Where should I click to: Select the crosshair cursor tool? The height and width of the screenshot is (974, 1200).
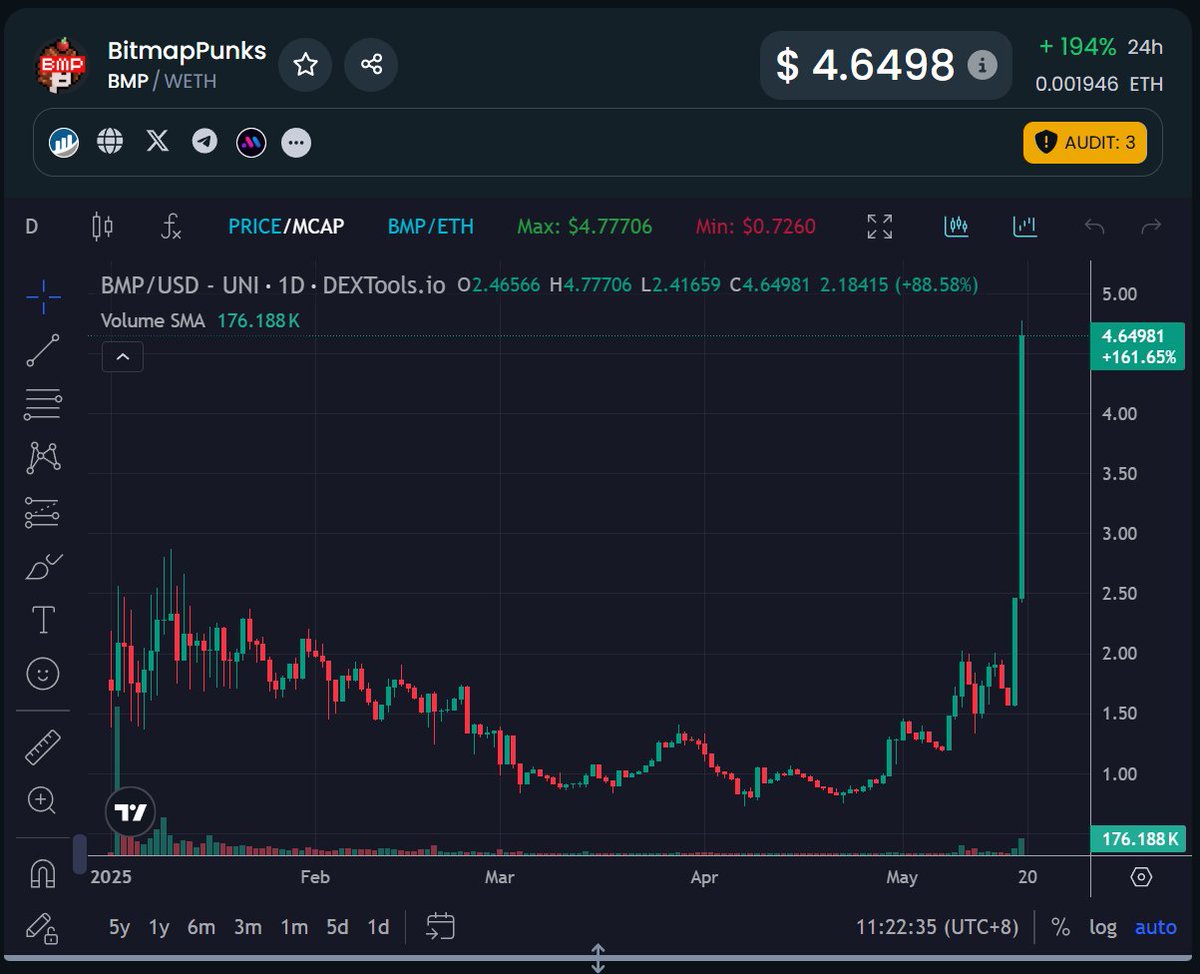43,297
